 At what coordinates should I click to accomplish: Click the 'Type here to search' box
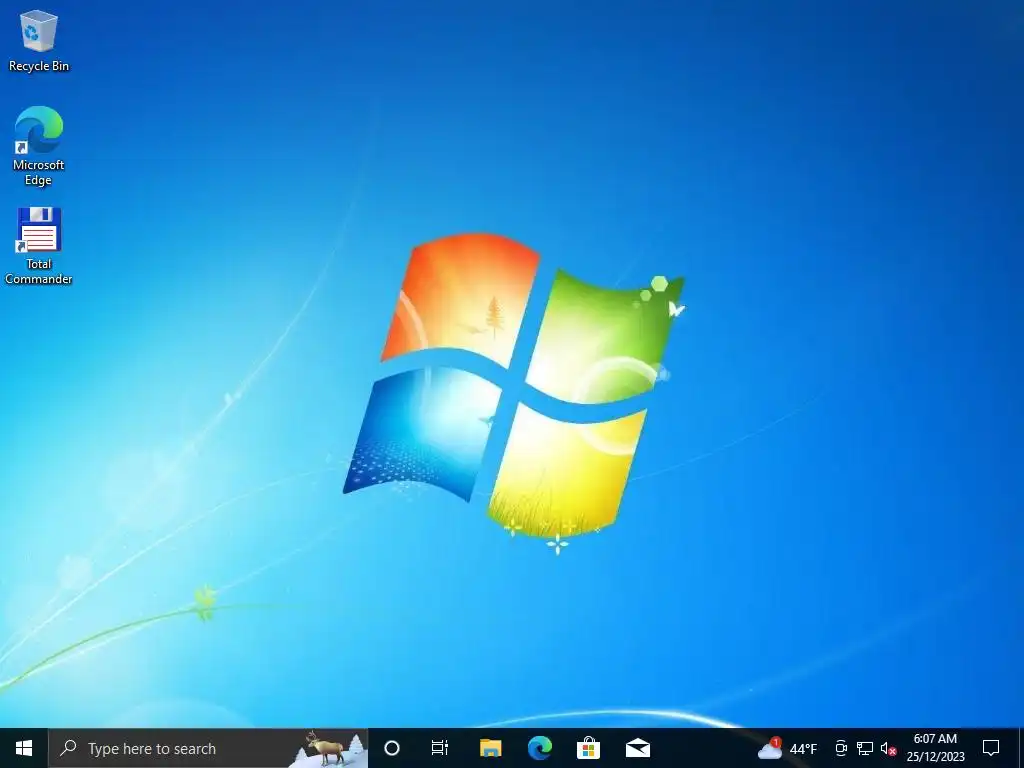[x=208, y=748]
